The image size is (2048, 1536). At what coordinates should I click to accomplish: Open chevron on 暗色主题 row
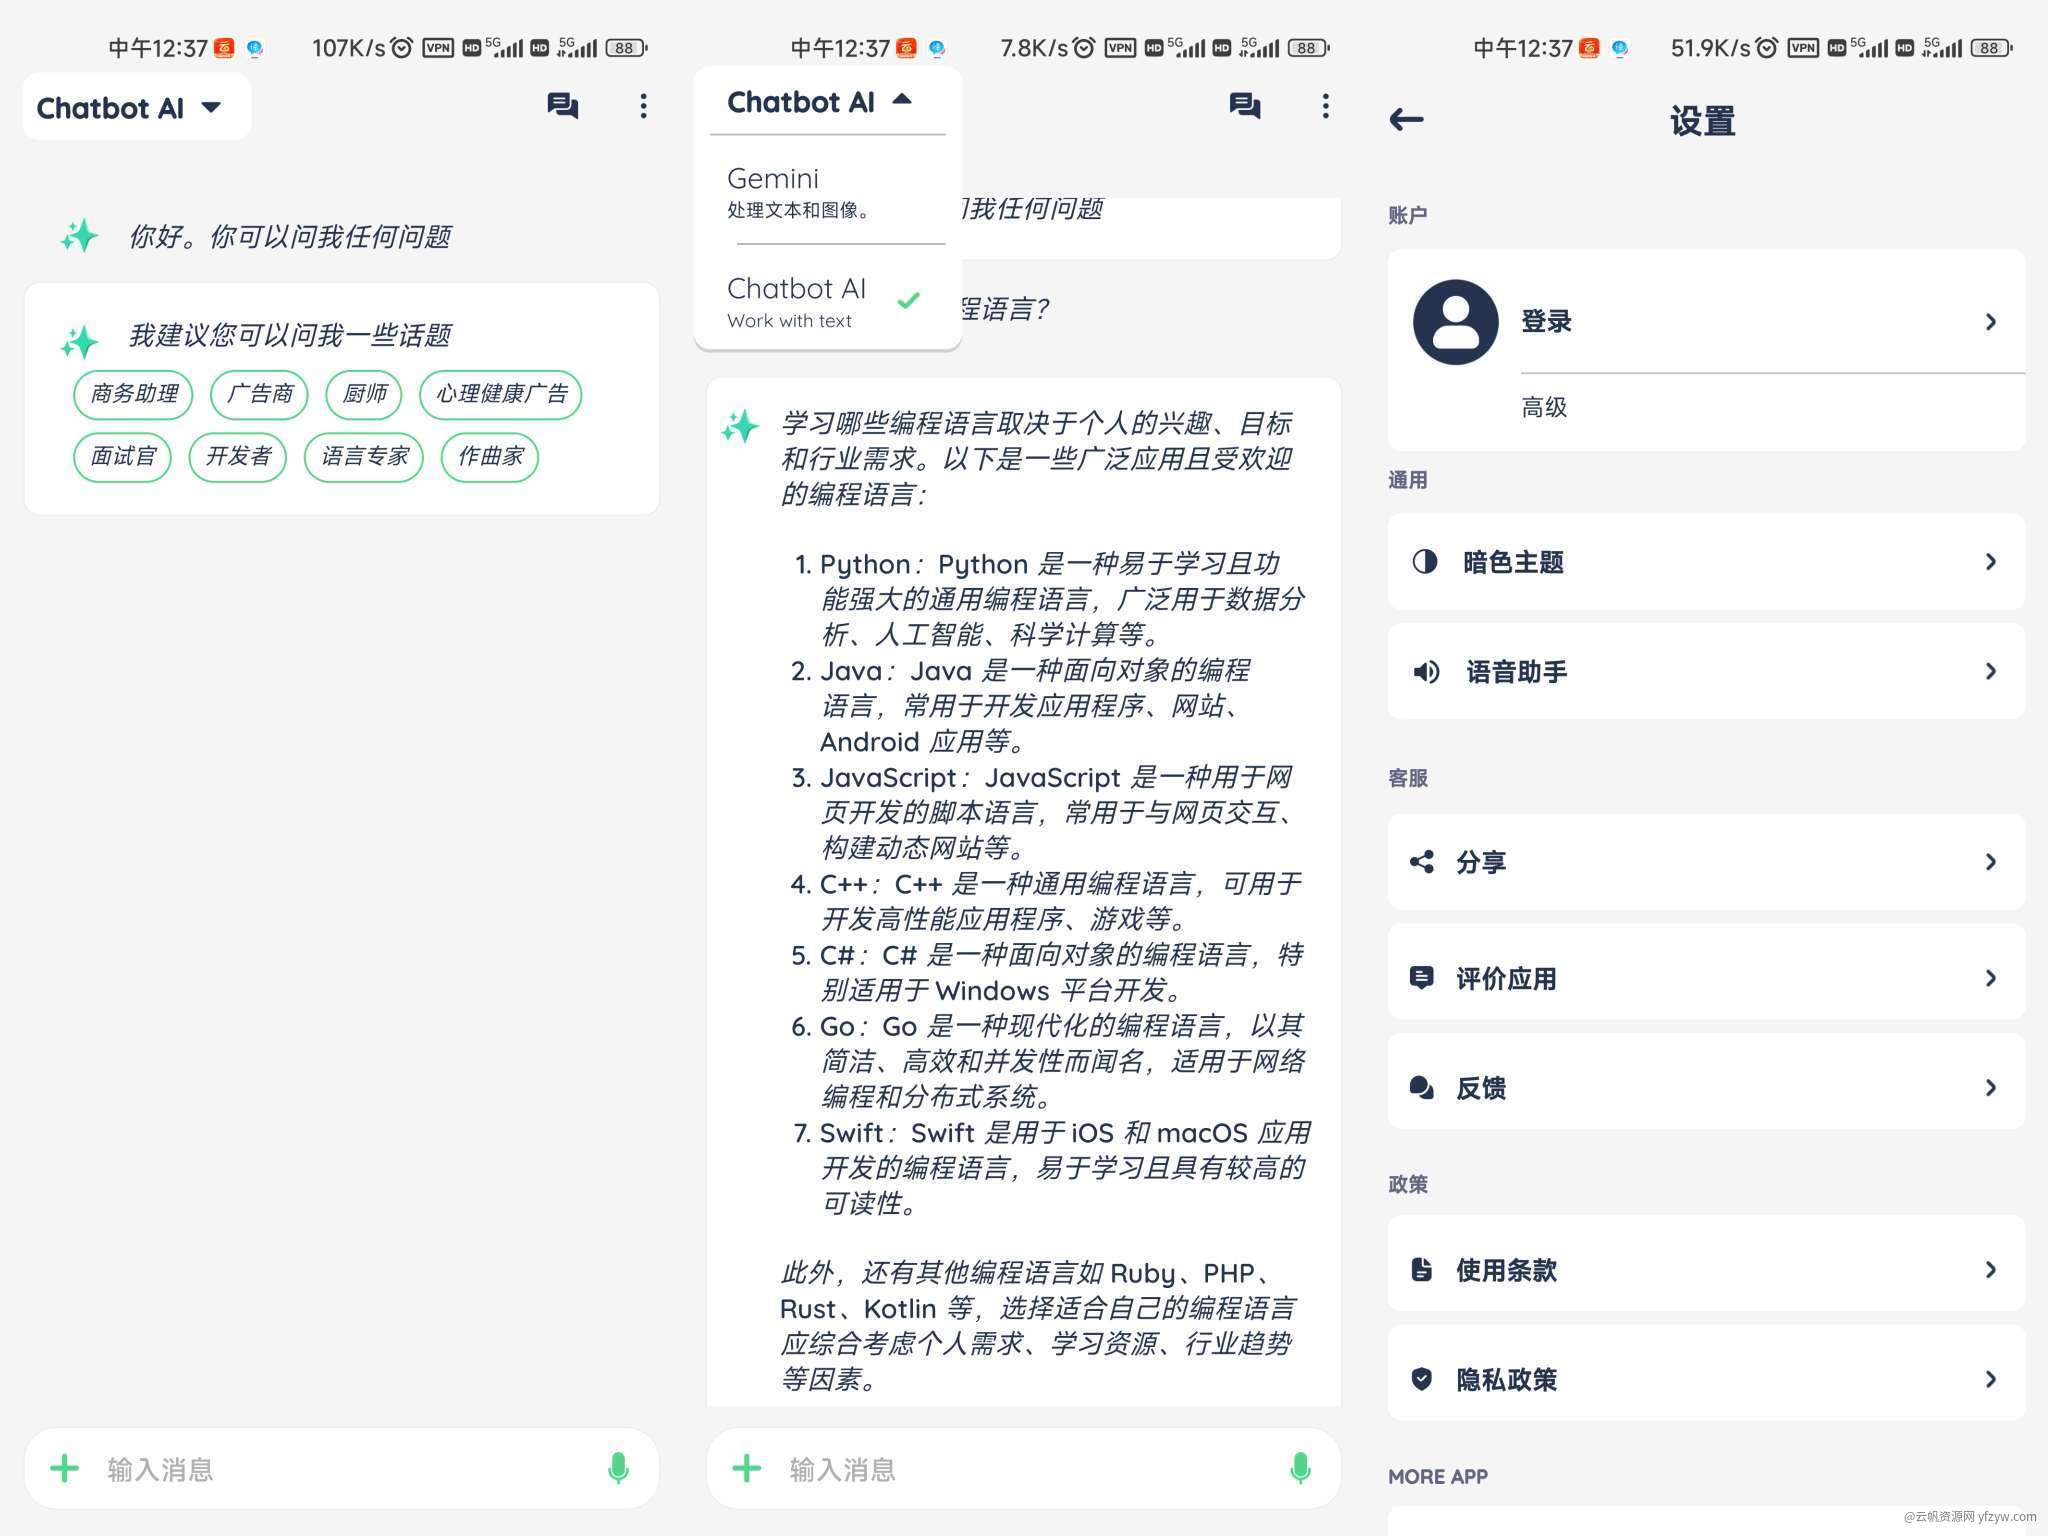tap(1990, 562)
